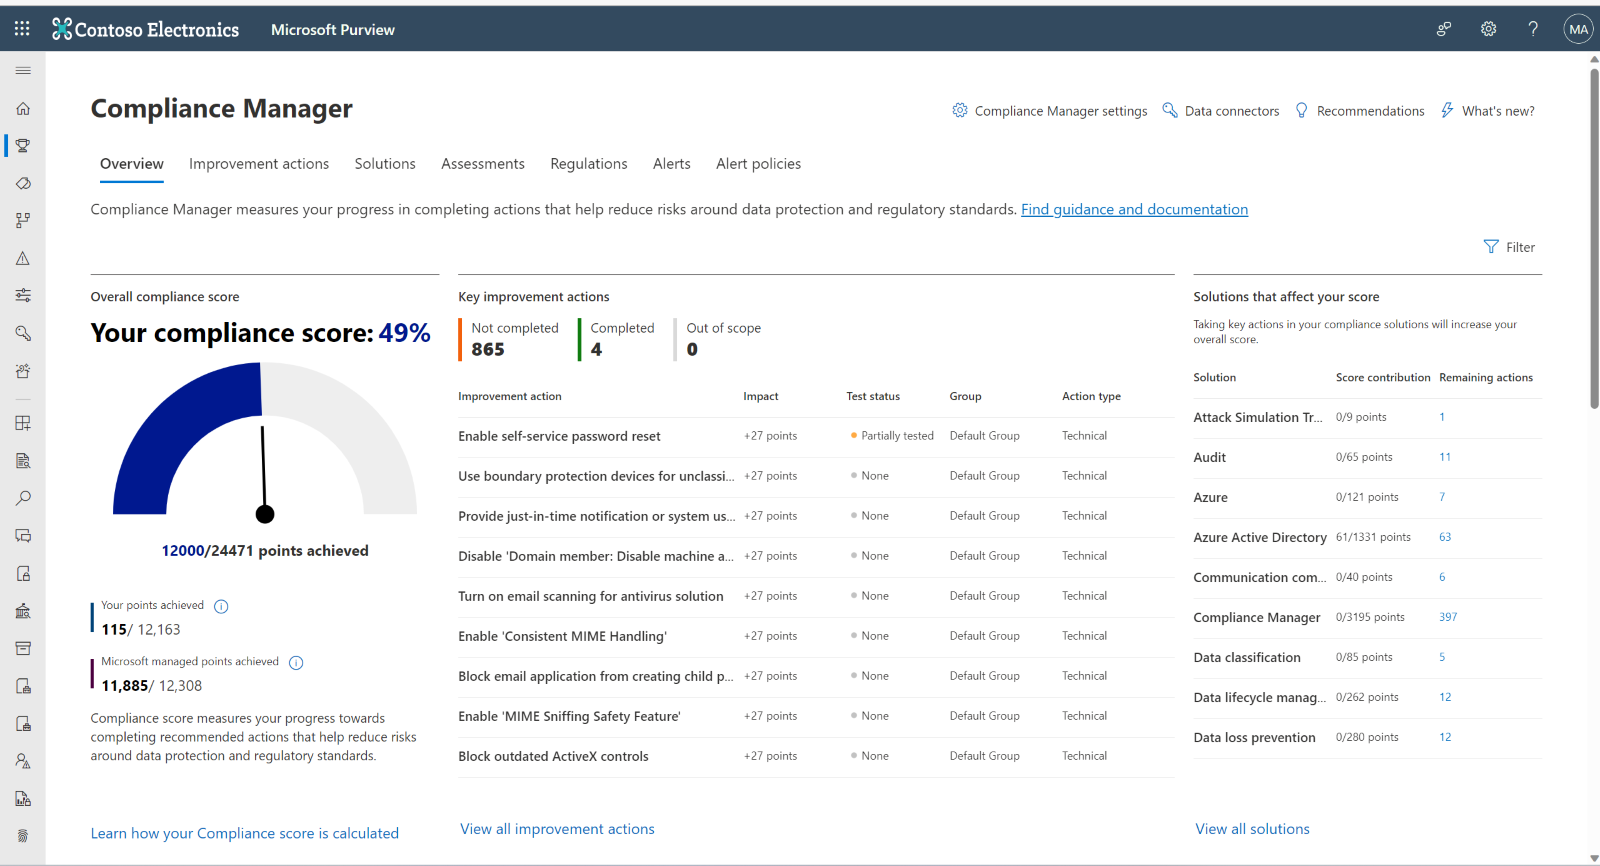Open the Filter button
Viewport: 1600px width, 866px height.
point(1509,247)
